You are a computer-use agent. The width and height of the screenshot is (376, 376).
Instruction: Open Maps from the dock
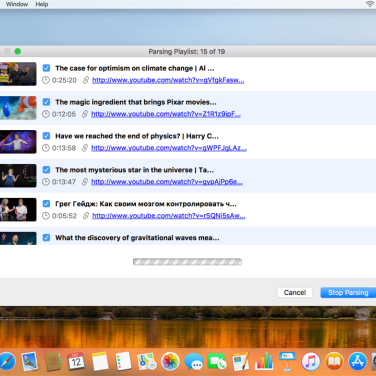coord(147,362)
